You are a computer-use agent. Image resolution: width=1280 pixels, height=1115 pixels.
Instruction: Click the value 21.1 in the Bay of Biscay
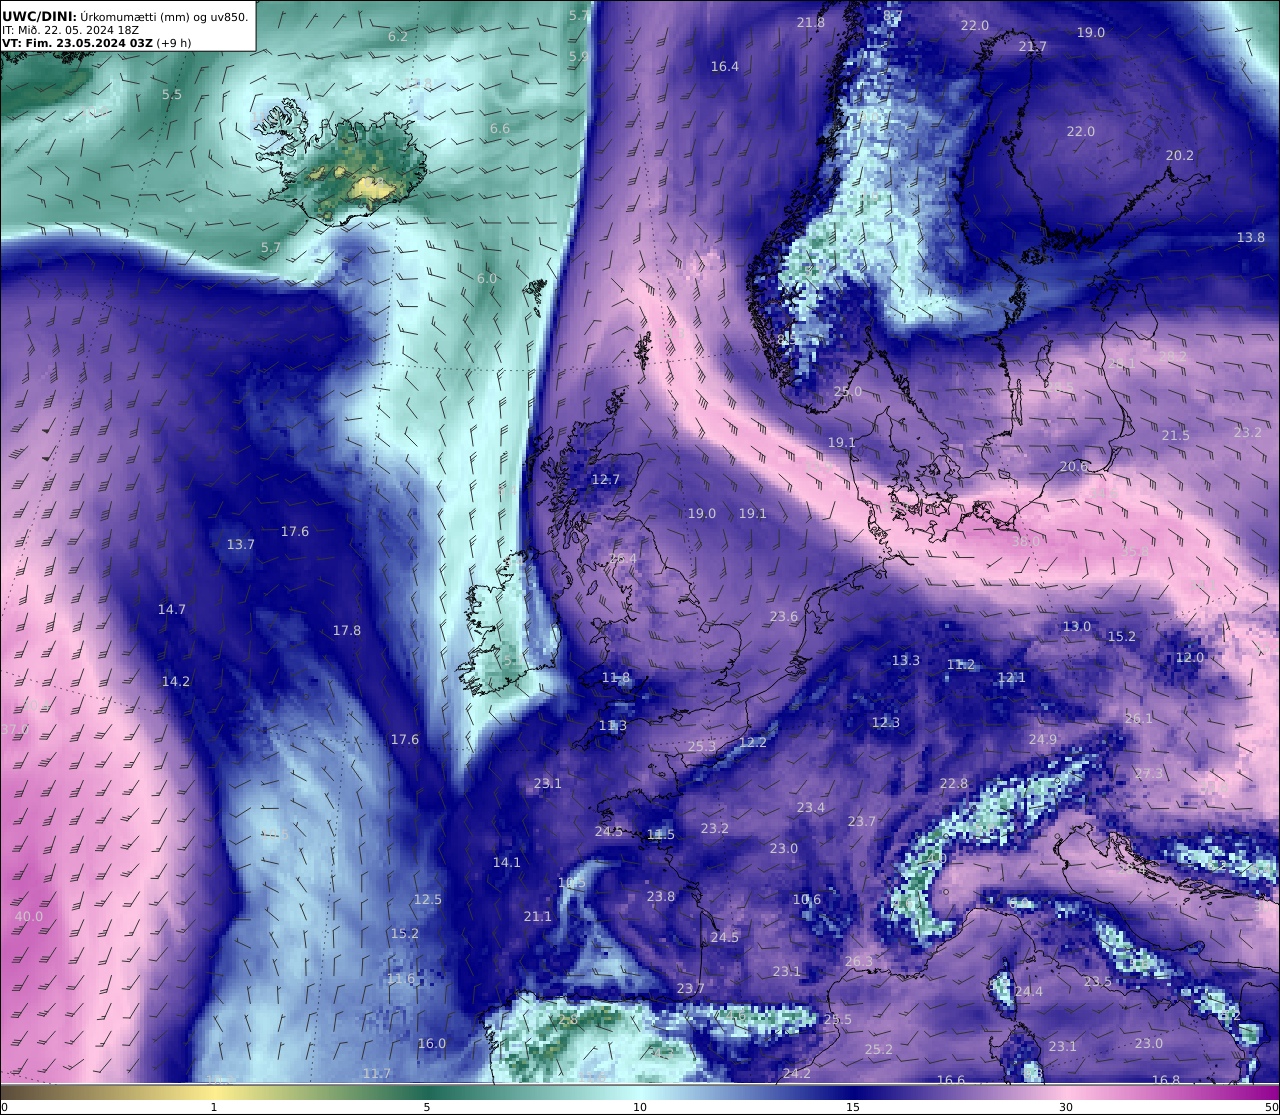coord(537,916)
